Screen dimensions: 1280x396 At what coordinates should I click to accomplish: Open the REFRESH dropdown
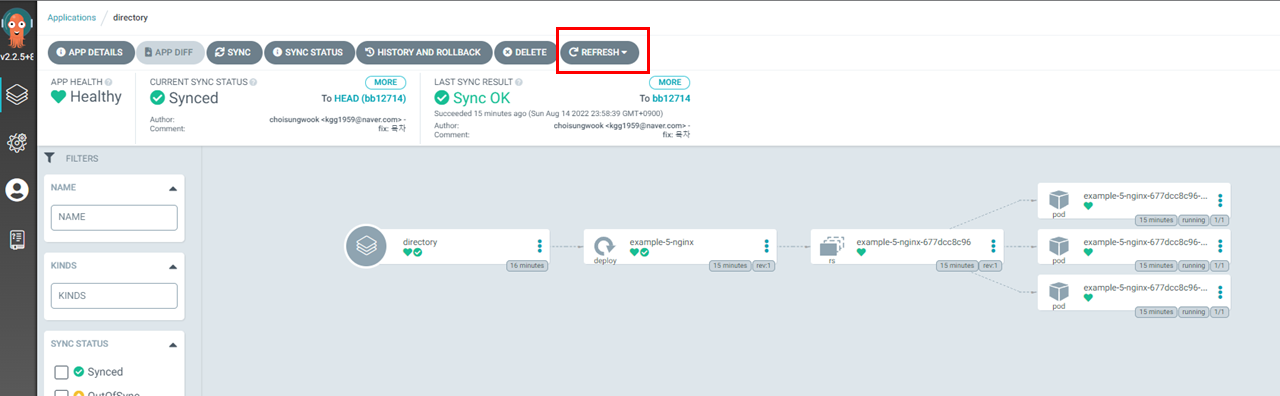click(x=599, y=52)
